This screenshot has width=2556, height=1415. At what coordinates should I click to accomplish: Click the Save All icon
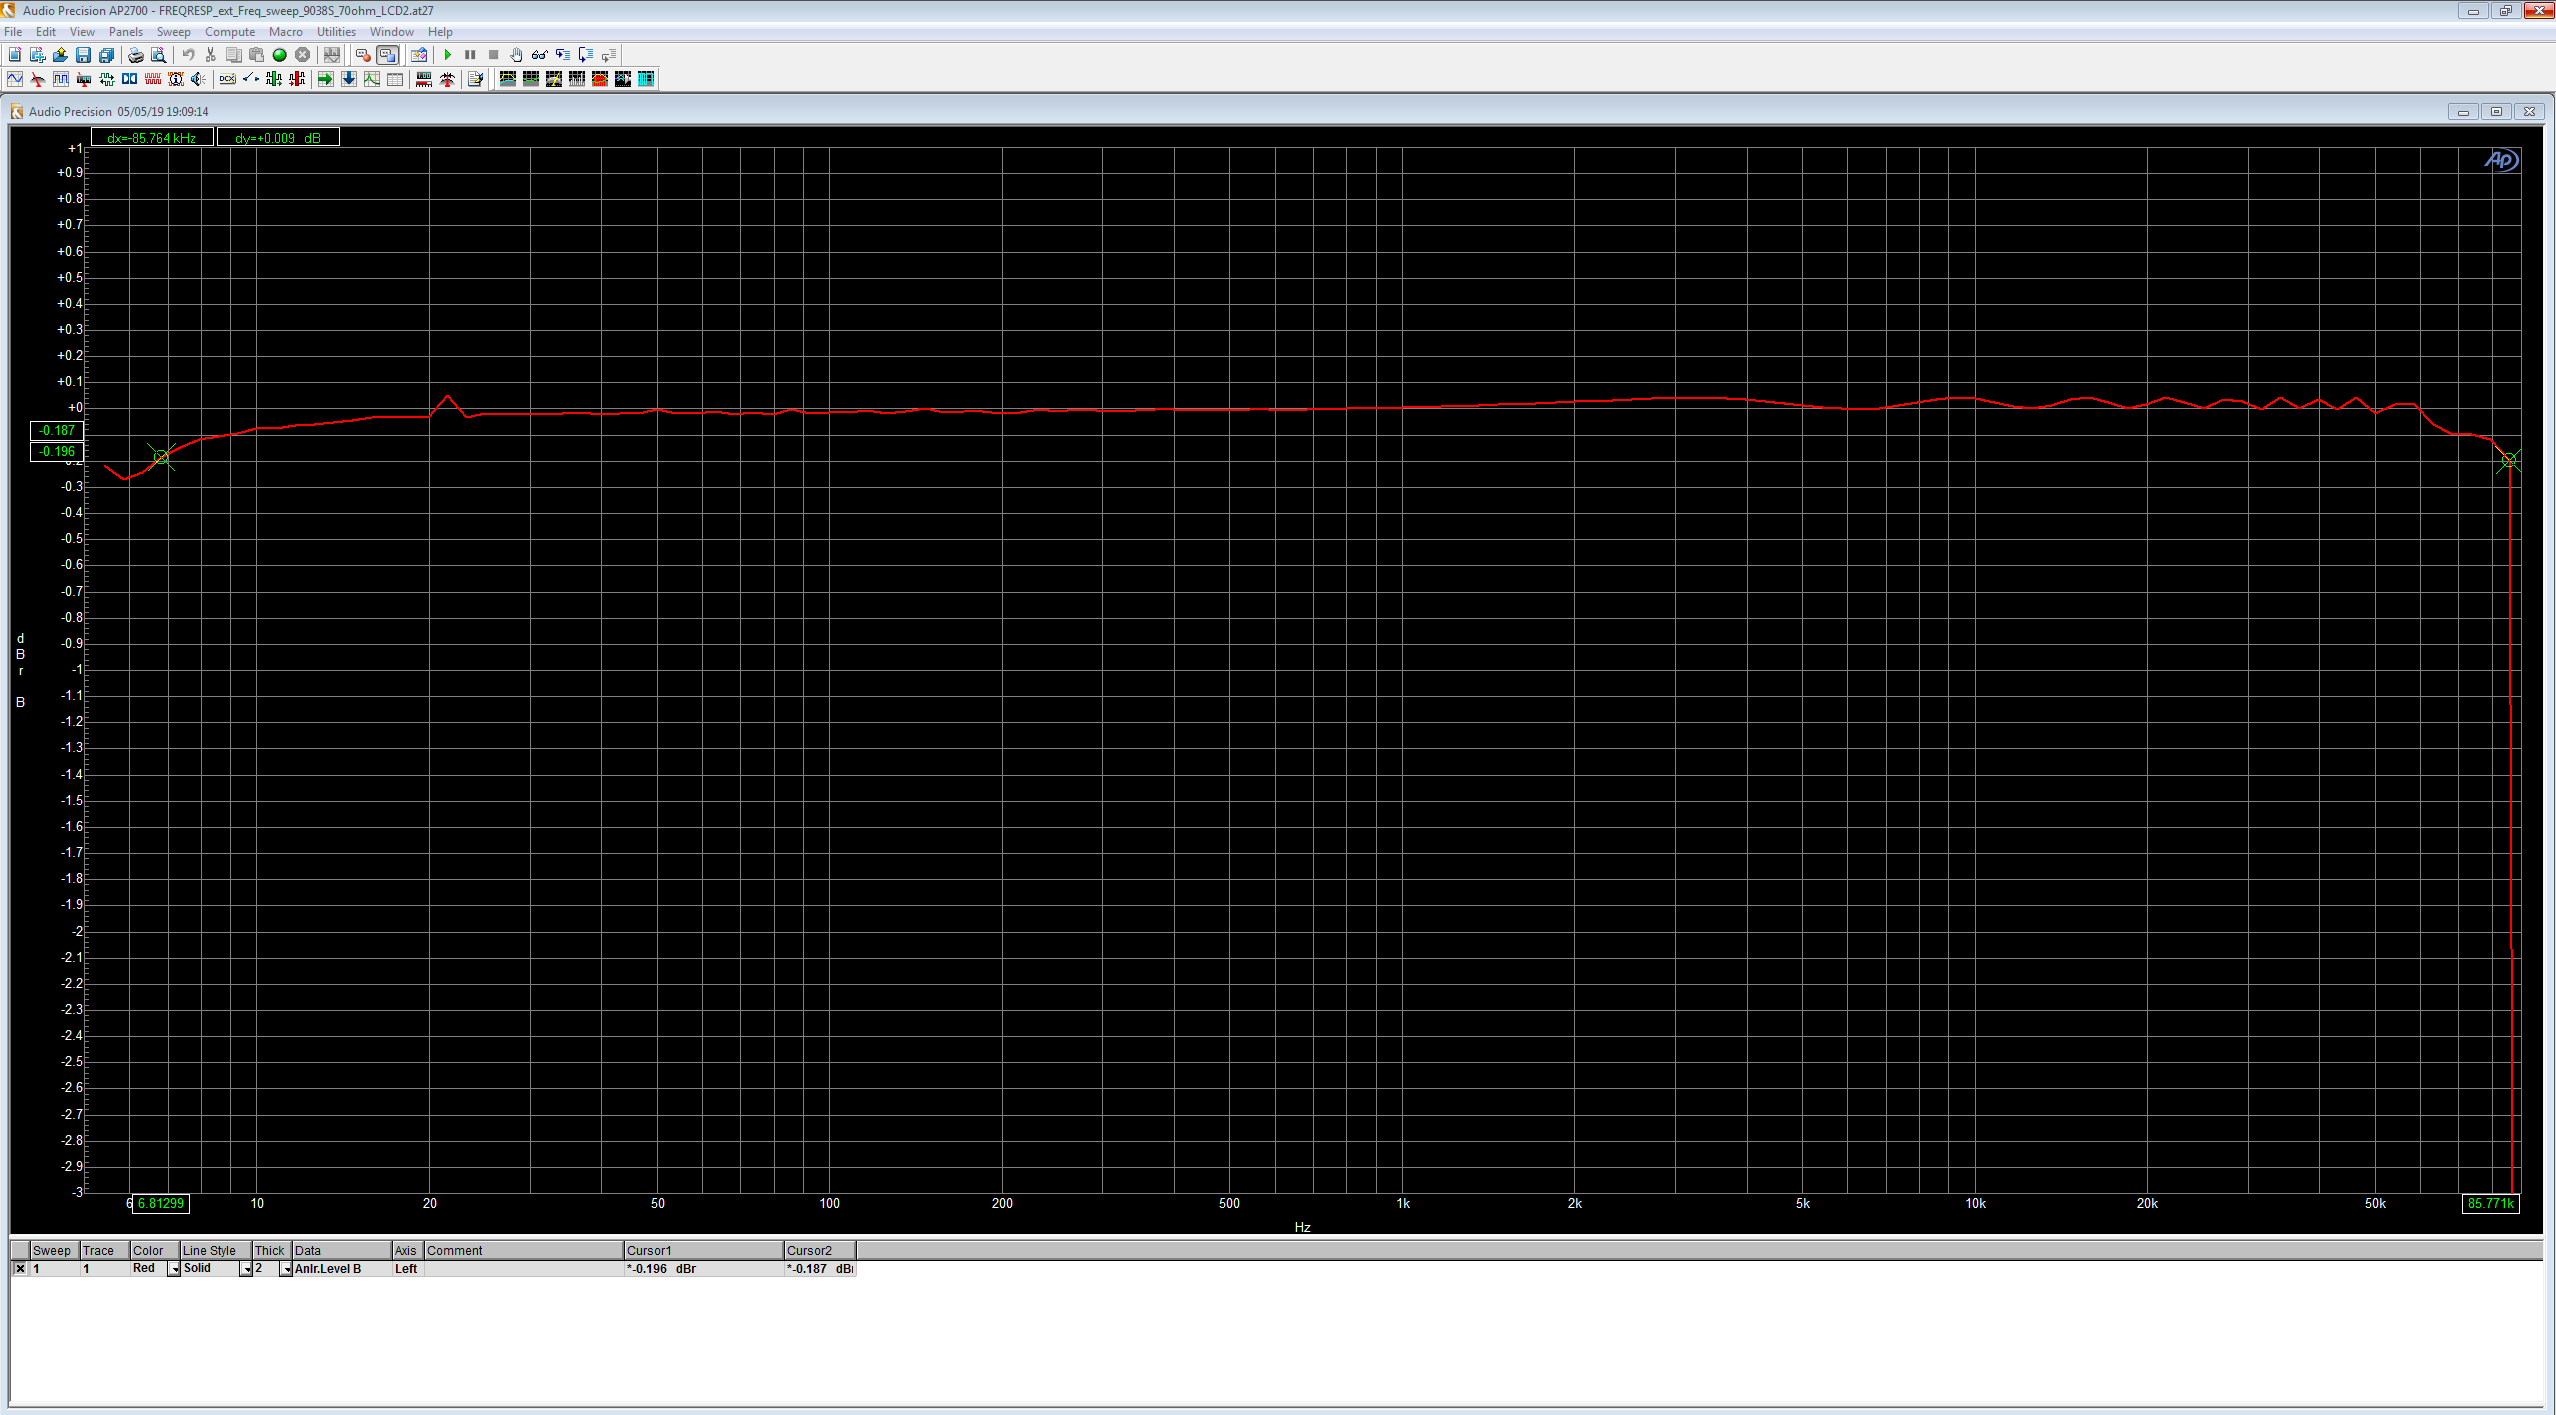106,55
